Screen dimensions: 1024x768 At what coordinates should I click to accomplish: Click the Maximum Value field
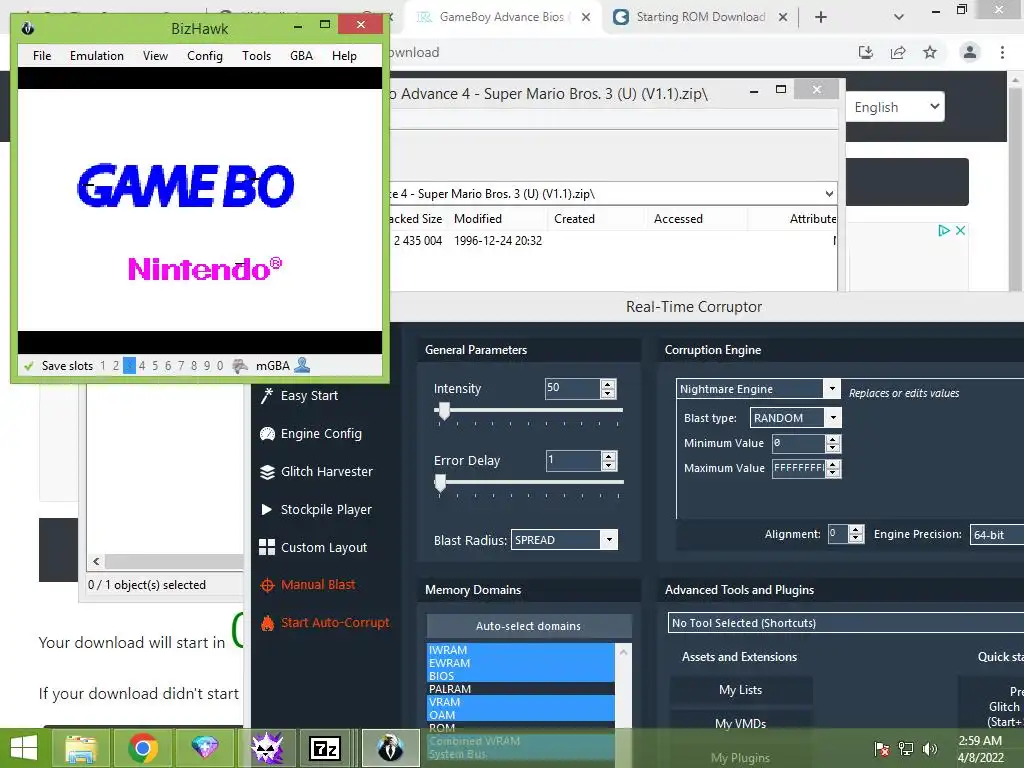(x=798, y=468)
